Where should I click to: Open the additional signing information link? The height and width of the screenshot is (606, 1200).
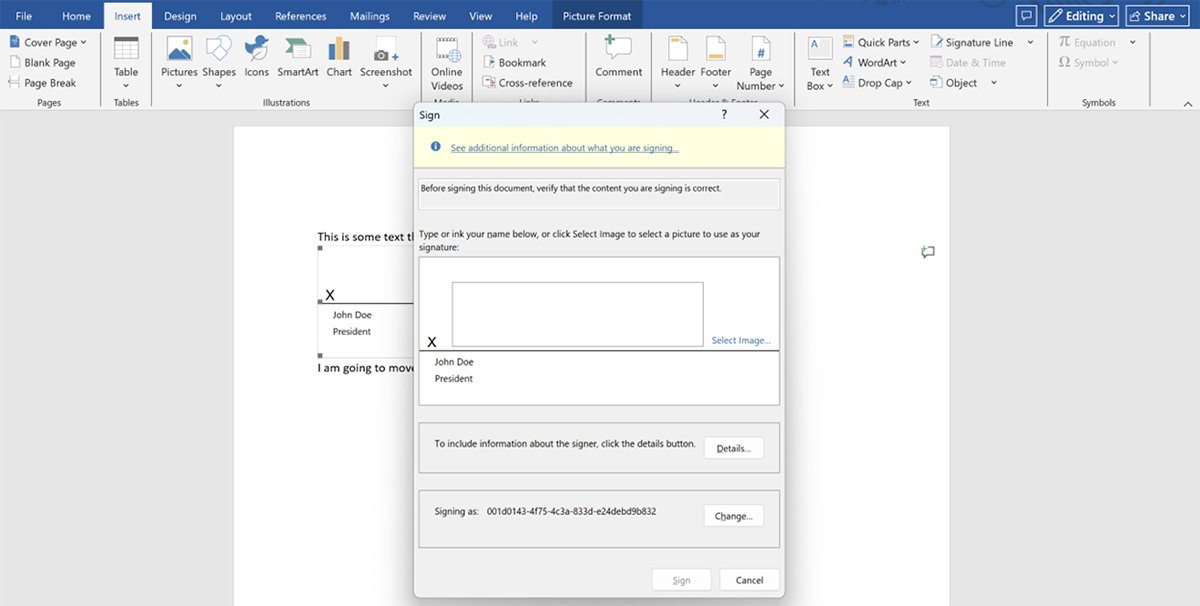click(564, 148)
